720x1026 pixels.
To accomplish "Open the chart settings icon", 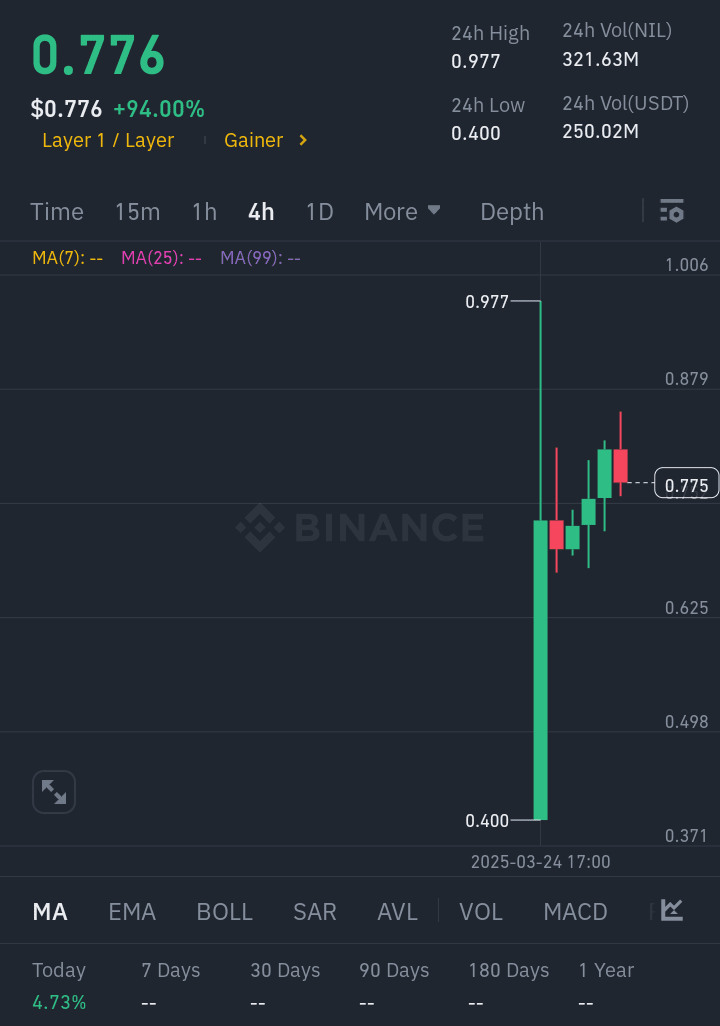I will click(x=671, y=211).
